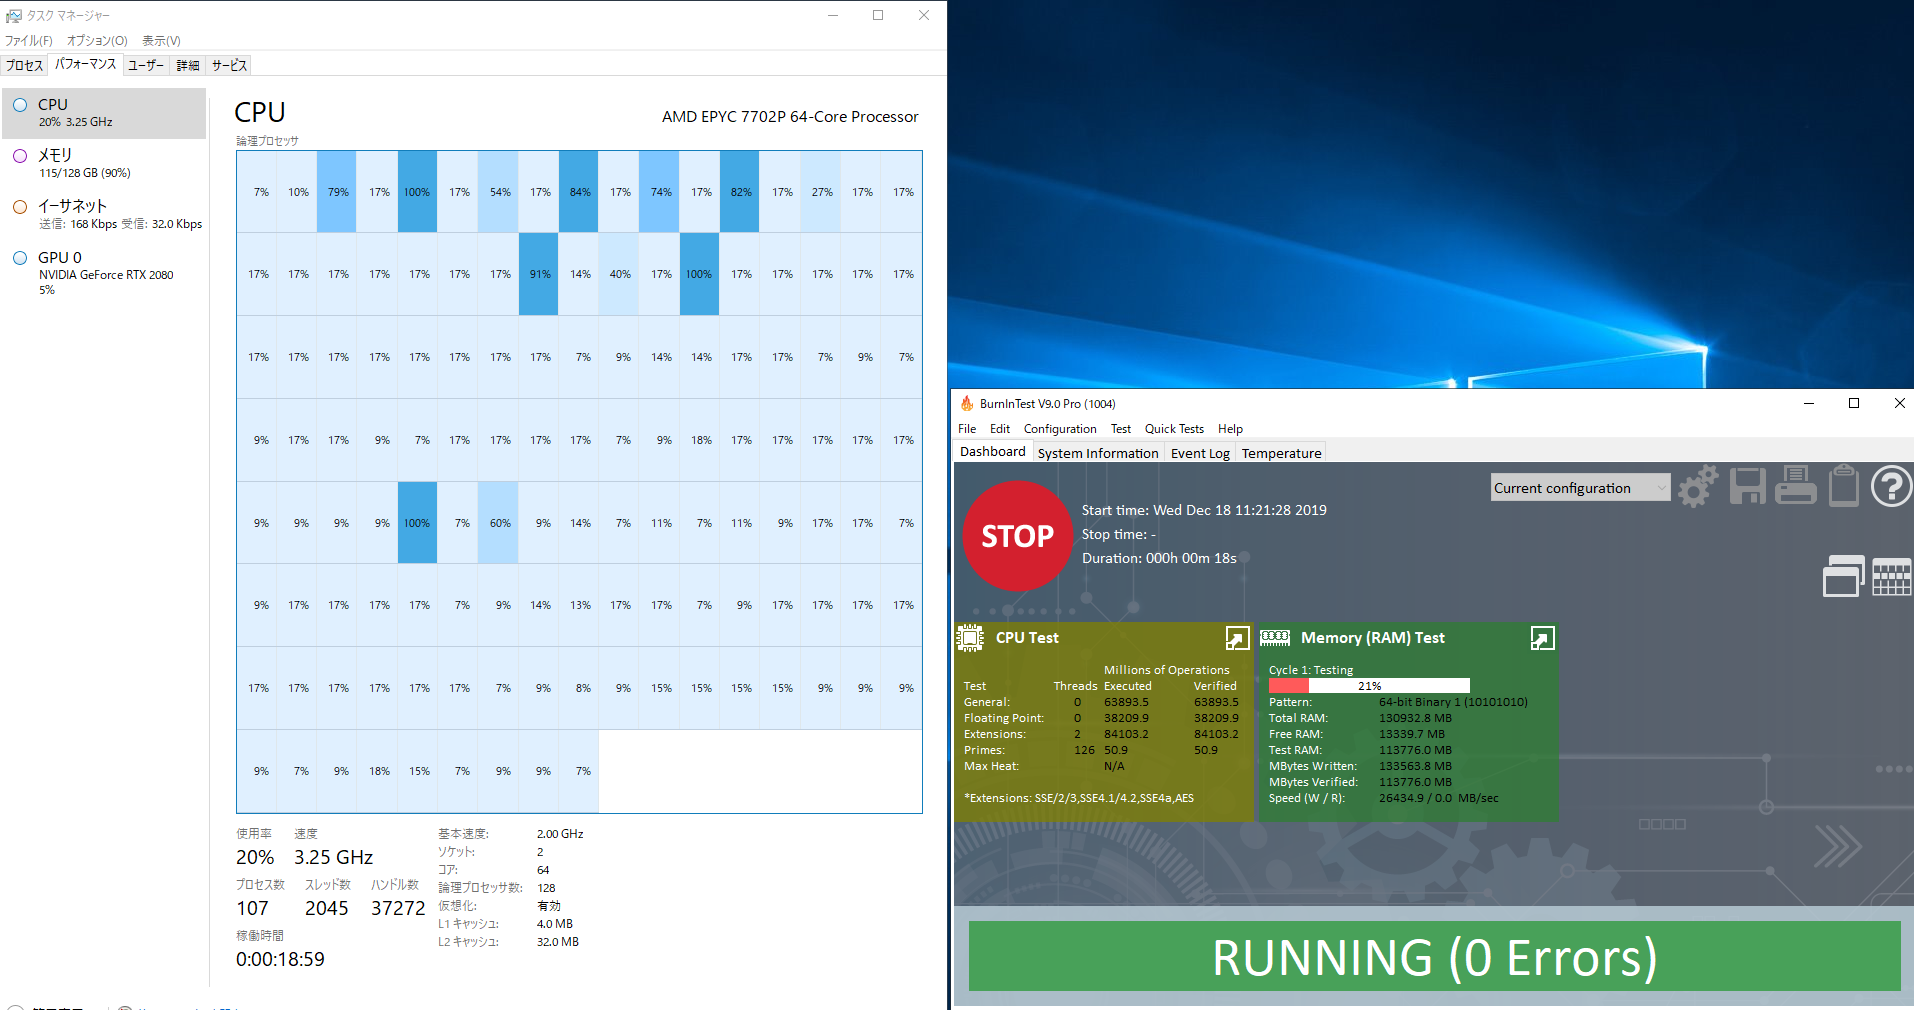Switch to the 詳細 tab
Image resolution: width=1914 pixels, height=1010 pixels.
[x=188, y=65]
